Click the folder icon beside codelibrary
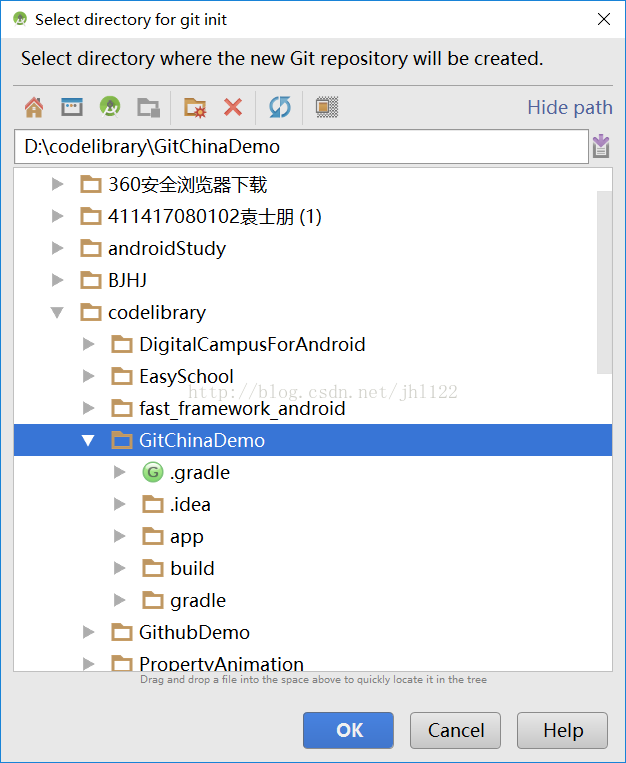 (91, 312)
